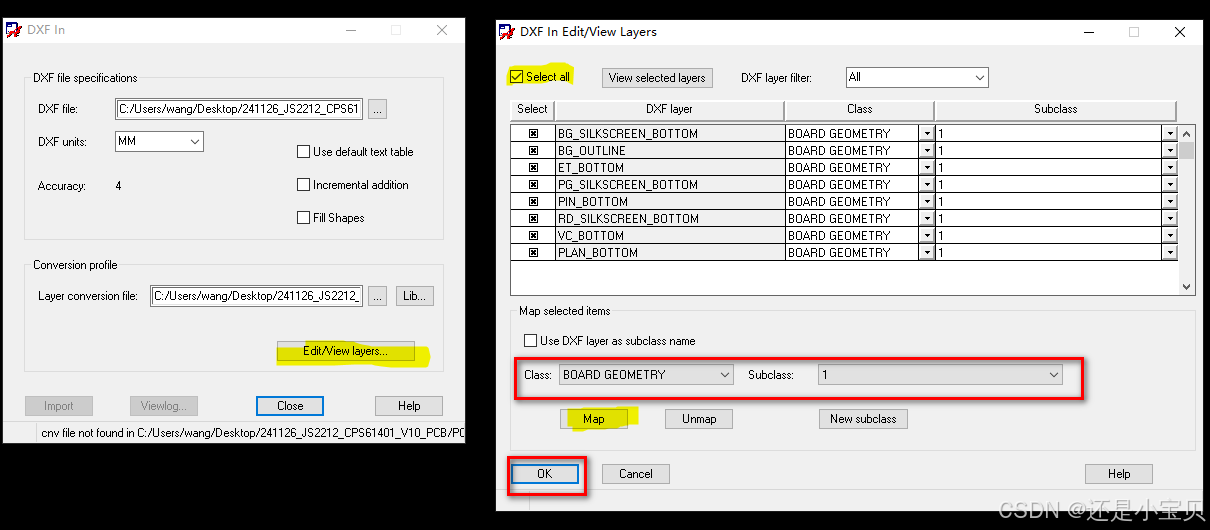The width and height of the screenshot is (1210, 530).
Task: Close the DXF In window
Action: point(442,30)
